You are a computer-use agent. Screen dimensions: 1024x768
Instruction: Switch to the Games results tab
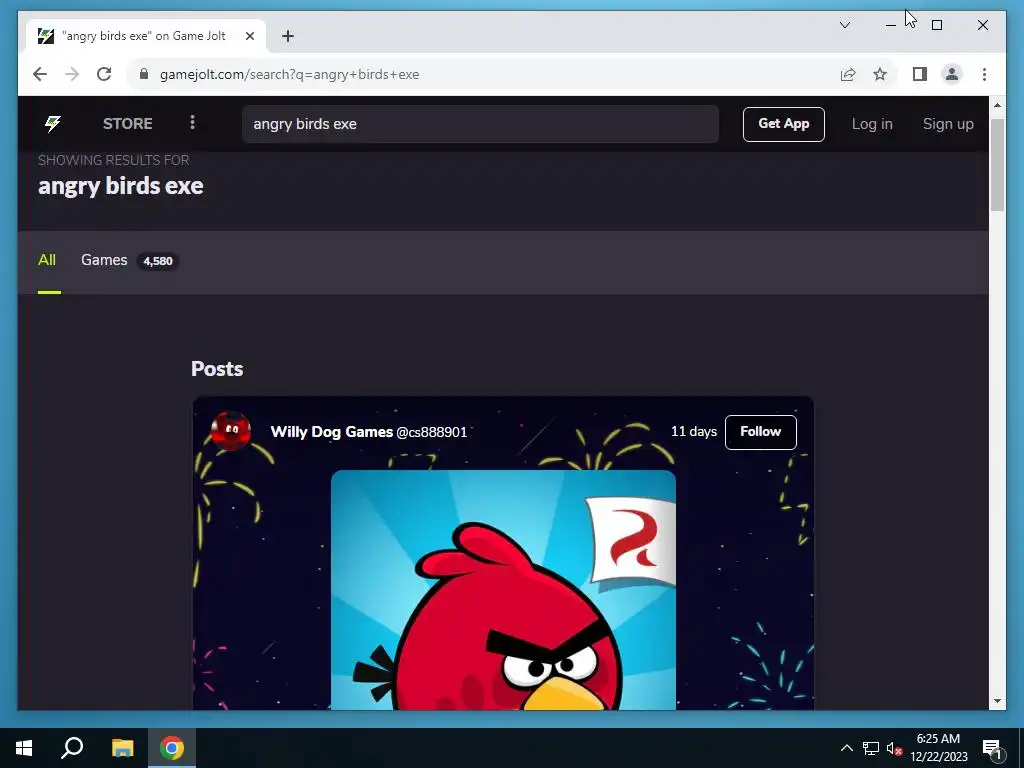pos(104,260)
